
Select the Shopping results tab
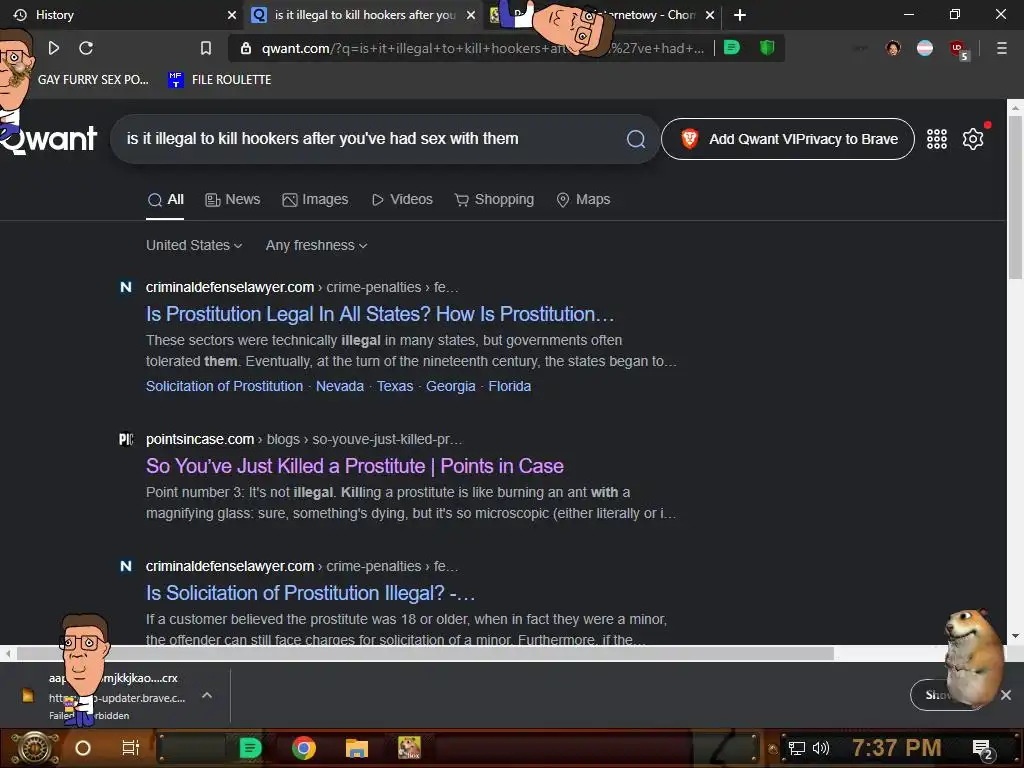click(x=494, y=200)
